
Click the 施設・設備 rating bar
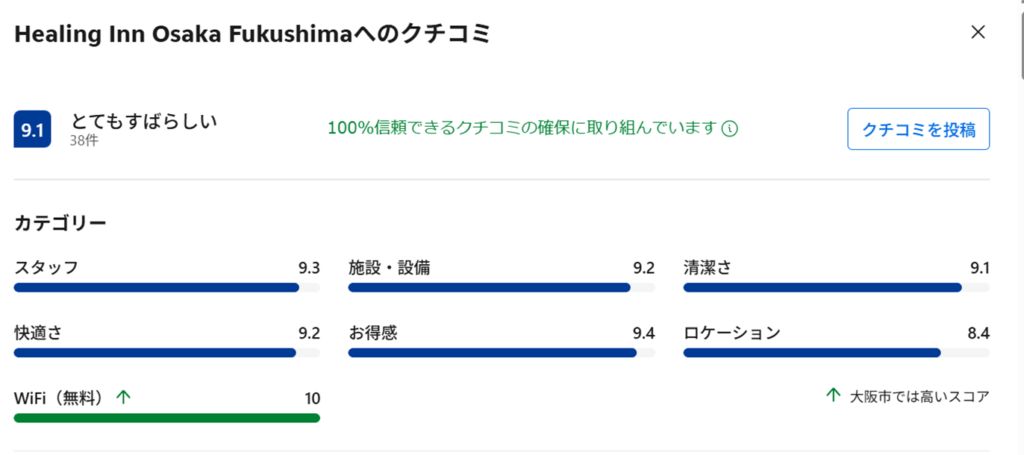pos(502,287)
